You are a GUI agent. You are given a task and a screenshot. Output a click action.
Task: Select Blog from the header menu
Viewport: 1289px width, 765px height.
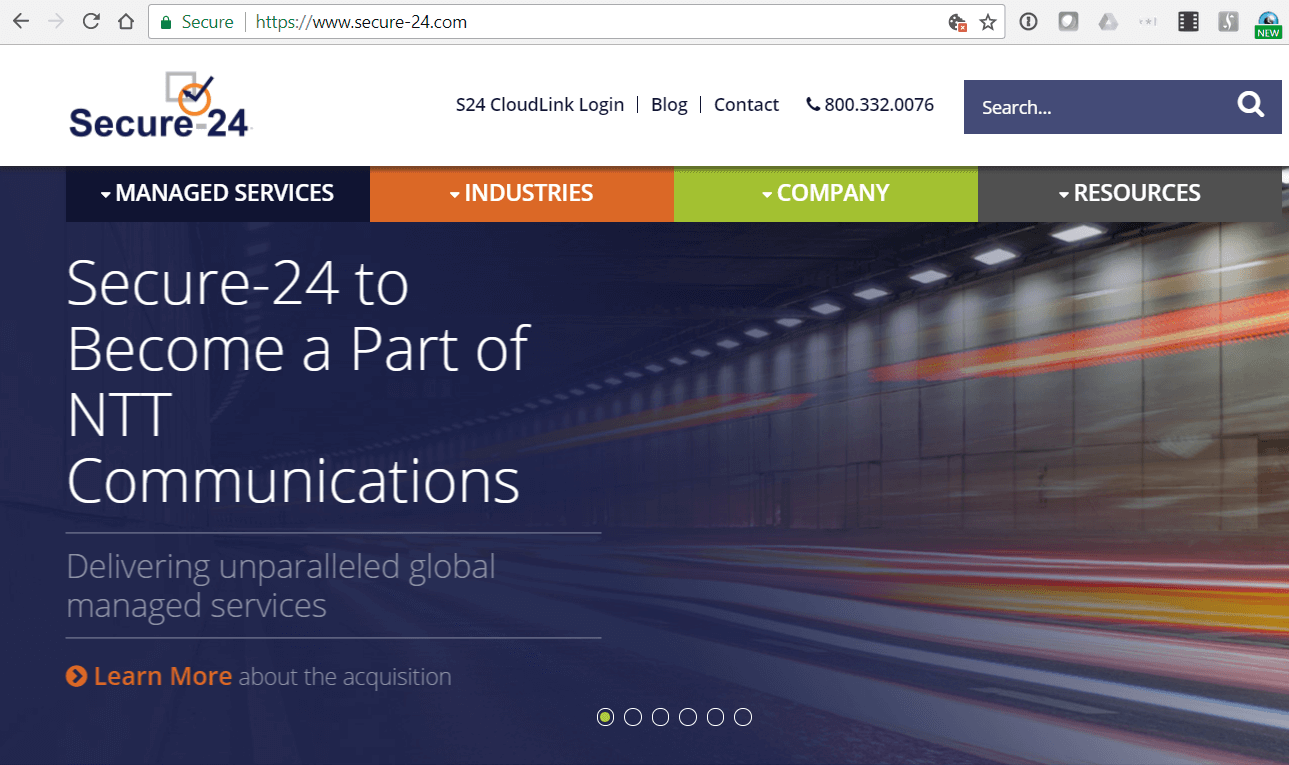tap(669, 104)
